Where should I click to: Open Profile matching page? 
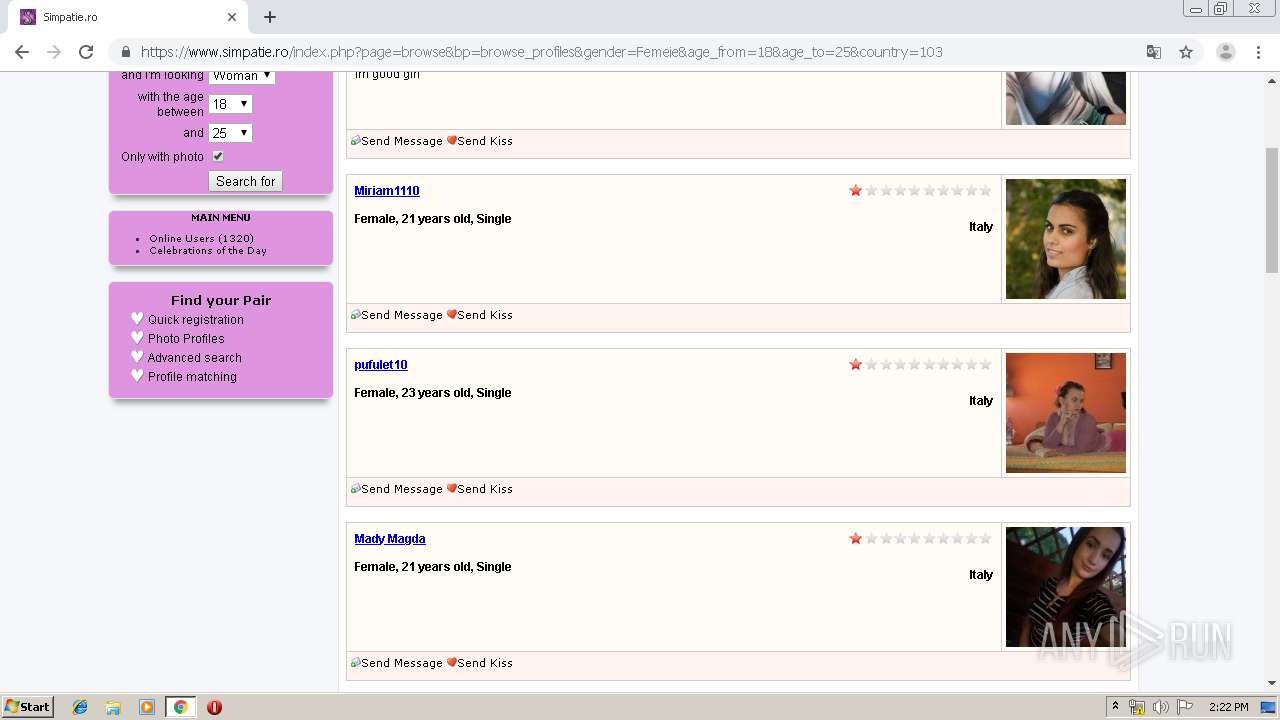click(x=192, y=377)
